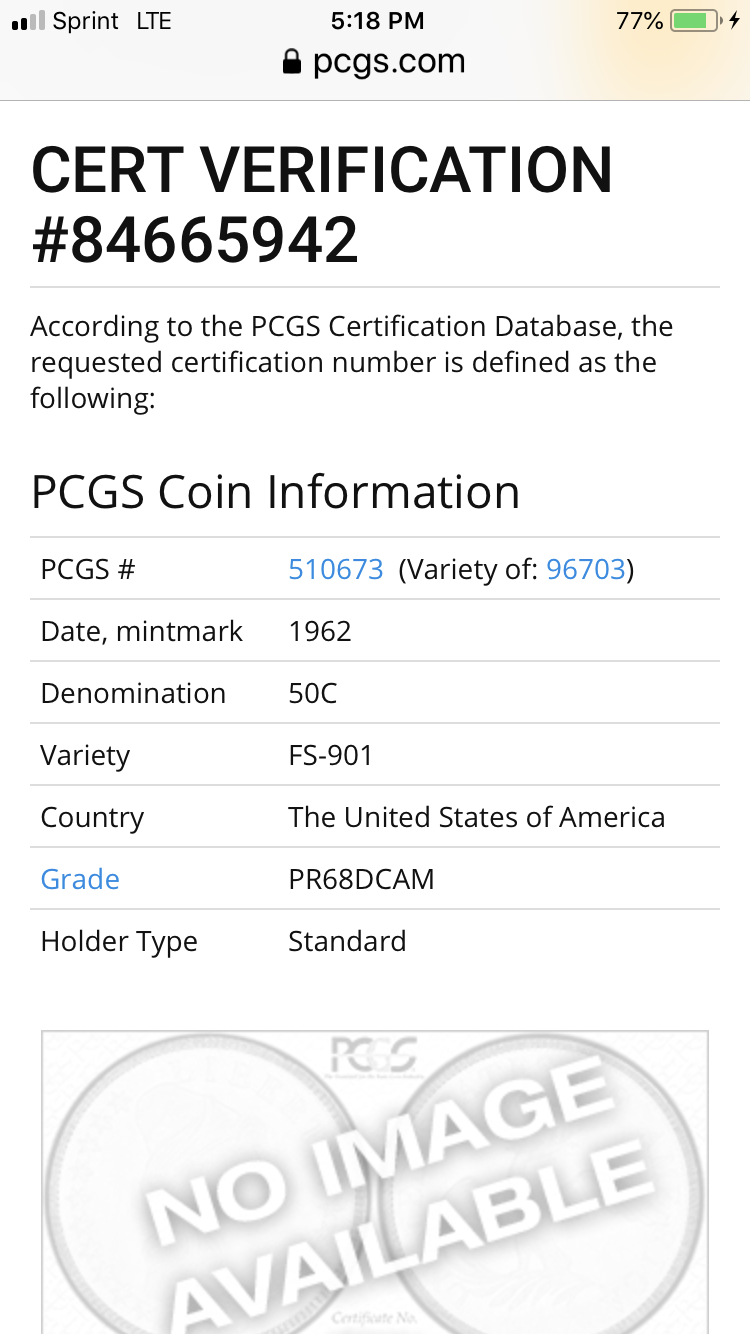Tap the pcgs.com address bar
This screenshot has width=750, height=1334.
point(375,63)
